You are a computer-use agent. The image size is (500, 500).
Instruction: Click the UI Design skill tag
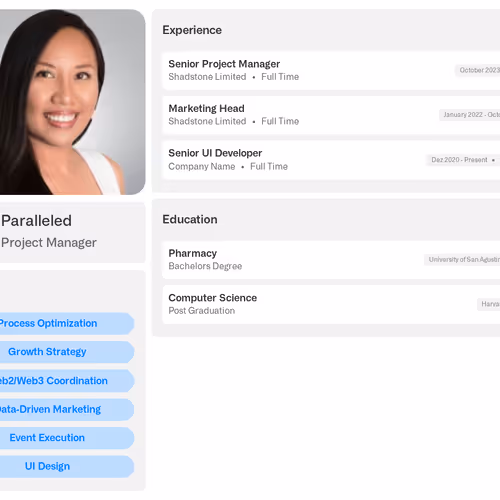[67, 467]
